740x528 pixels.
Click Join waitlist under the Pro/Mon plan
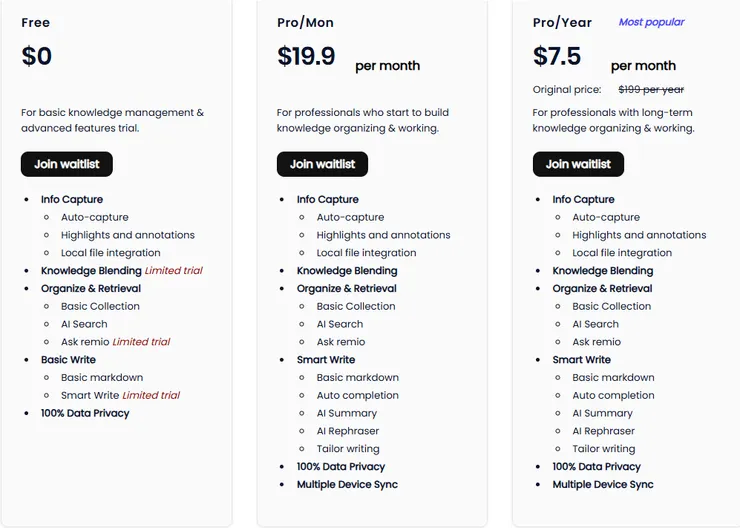click(322, 164)
